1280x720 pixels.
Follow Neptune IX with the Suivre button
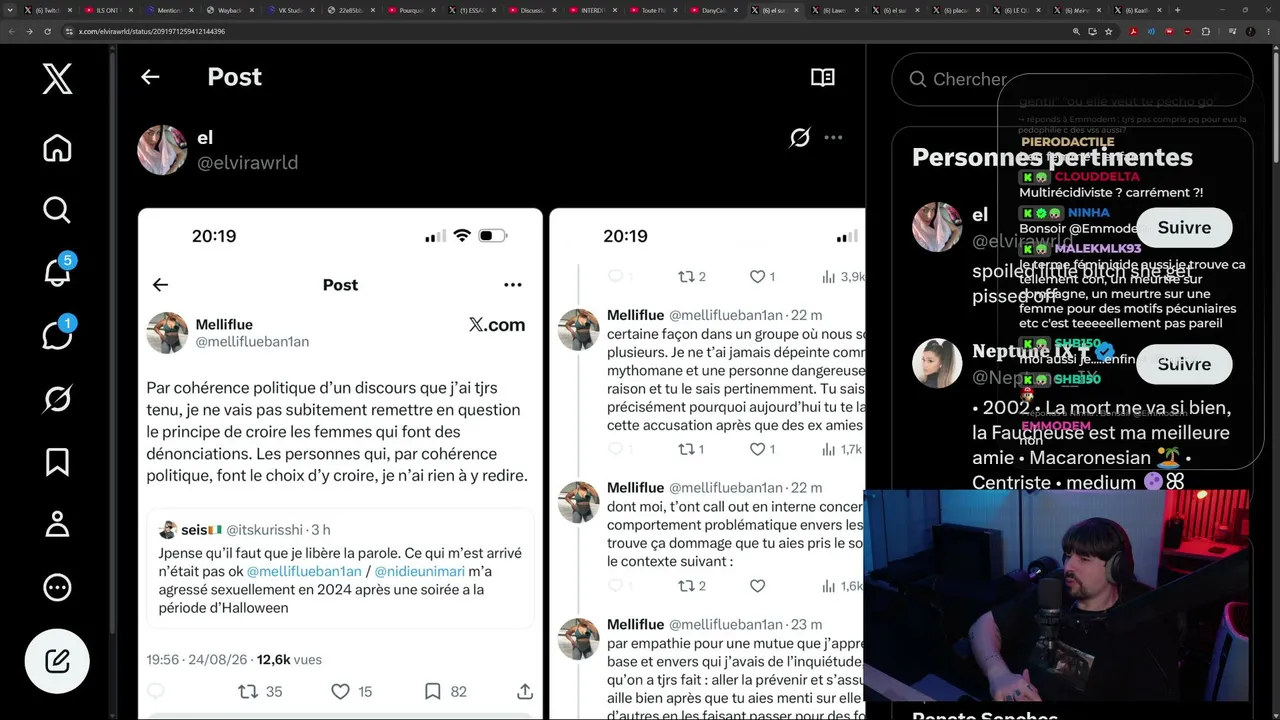pyautogui.click(x=1184, y=364)
